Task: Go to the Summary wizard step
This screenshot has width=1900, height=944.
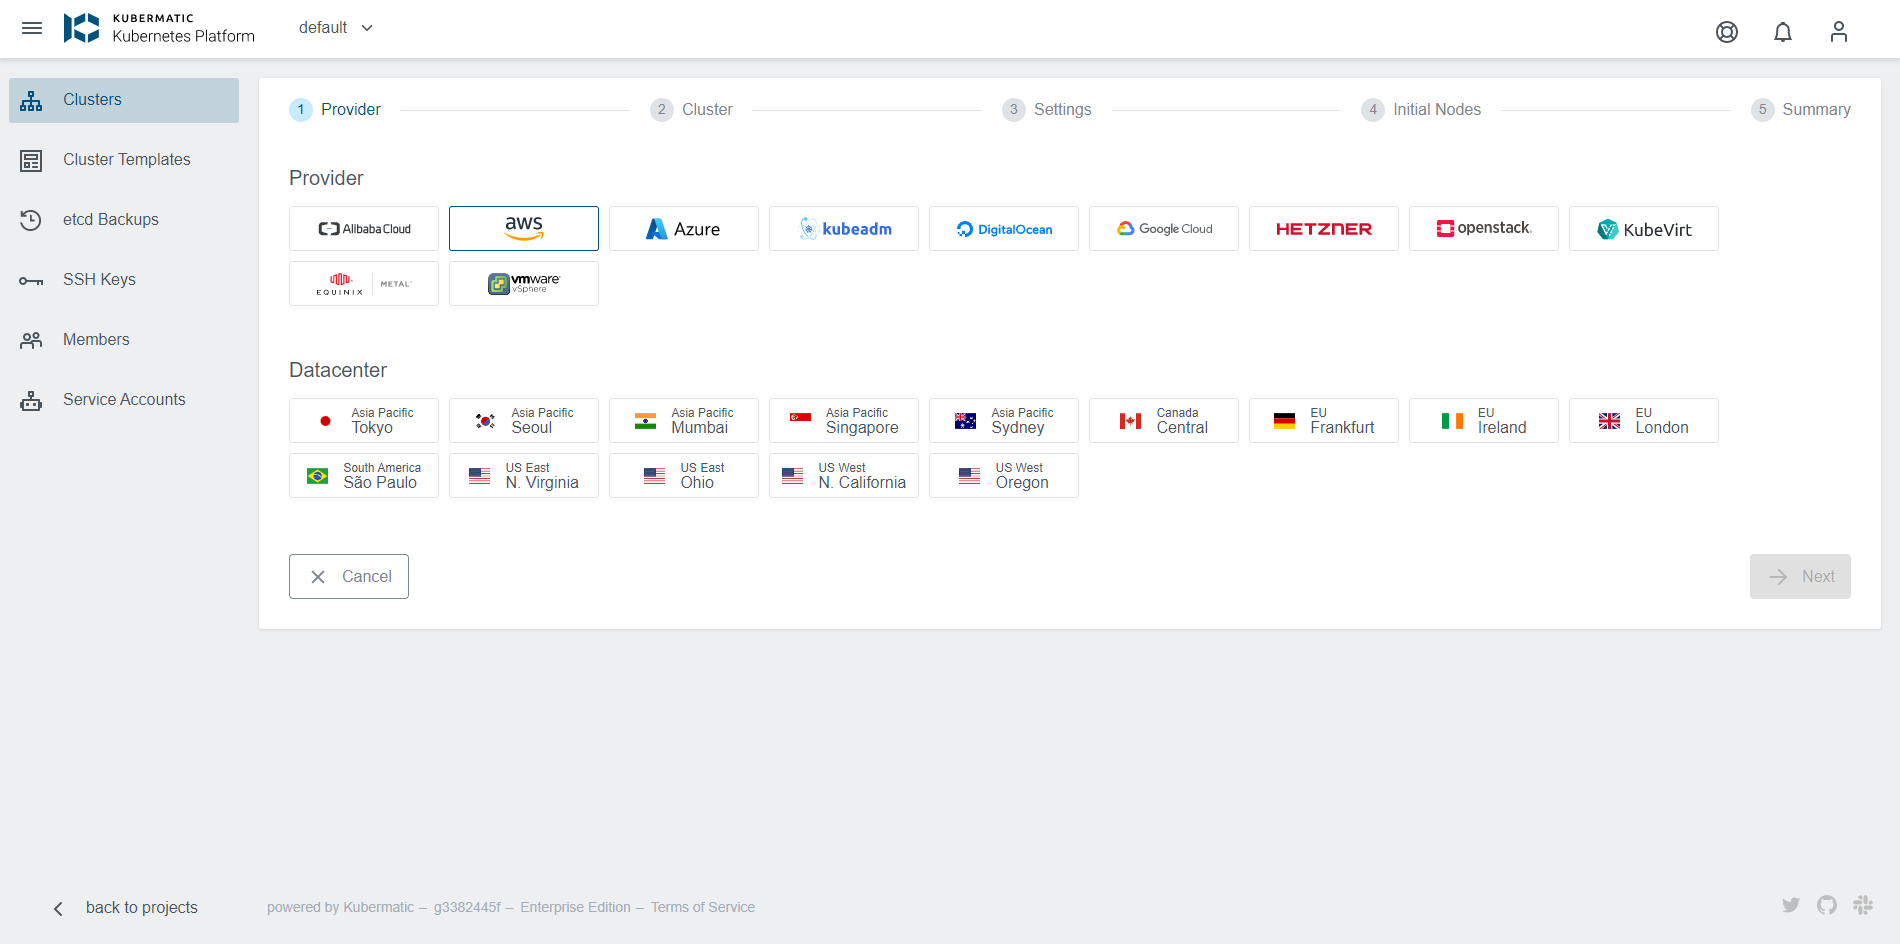Action: (x=1801, y=109)
